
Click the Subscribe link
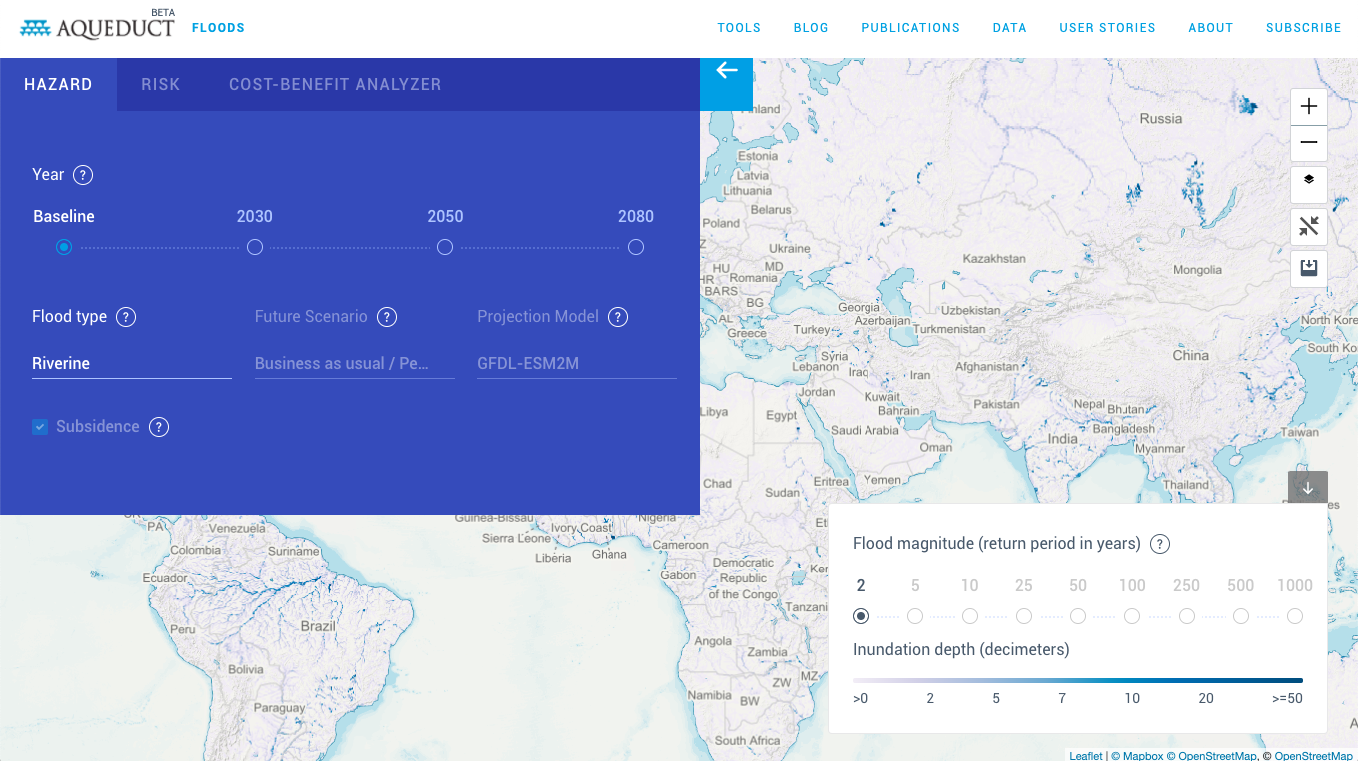point(1304,28)
